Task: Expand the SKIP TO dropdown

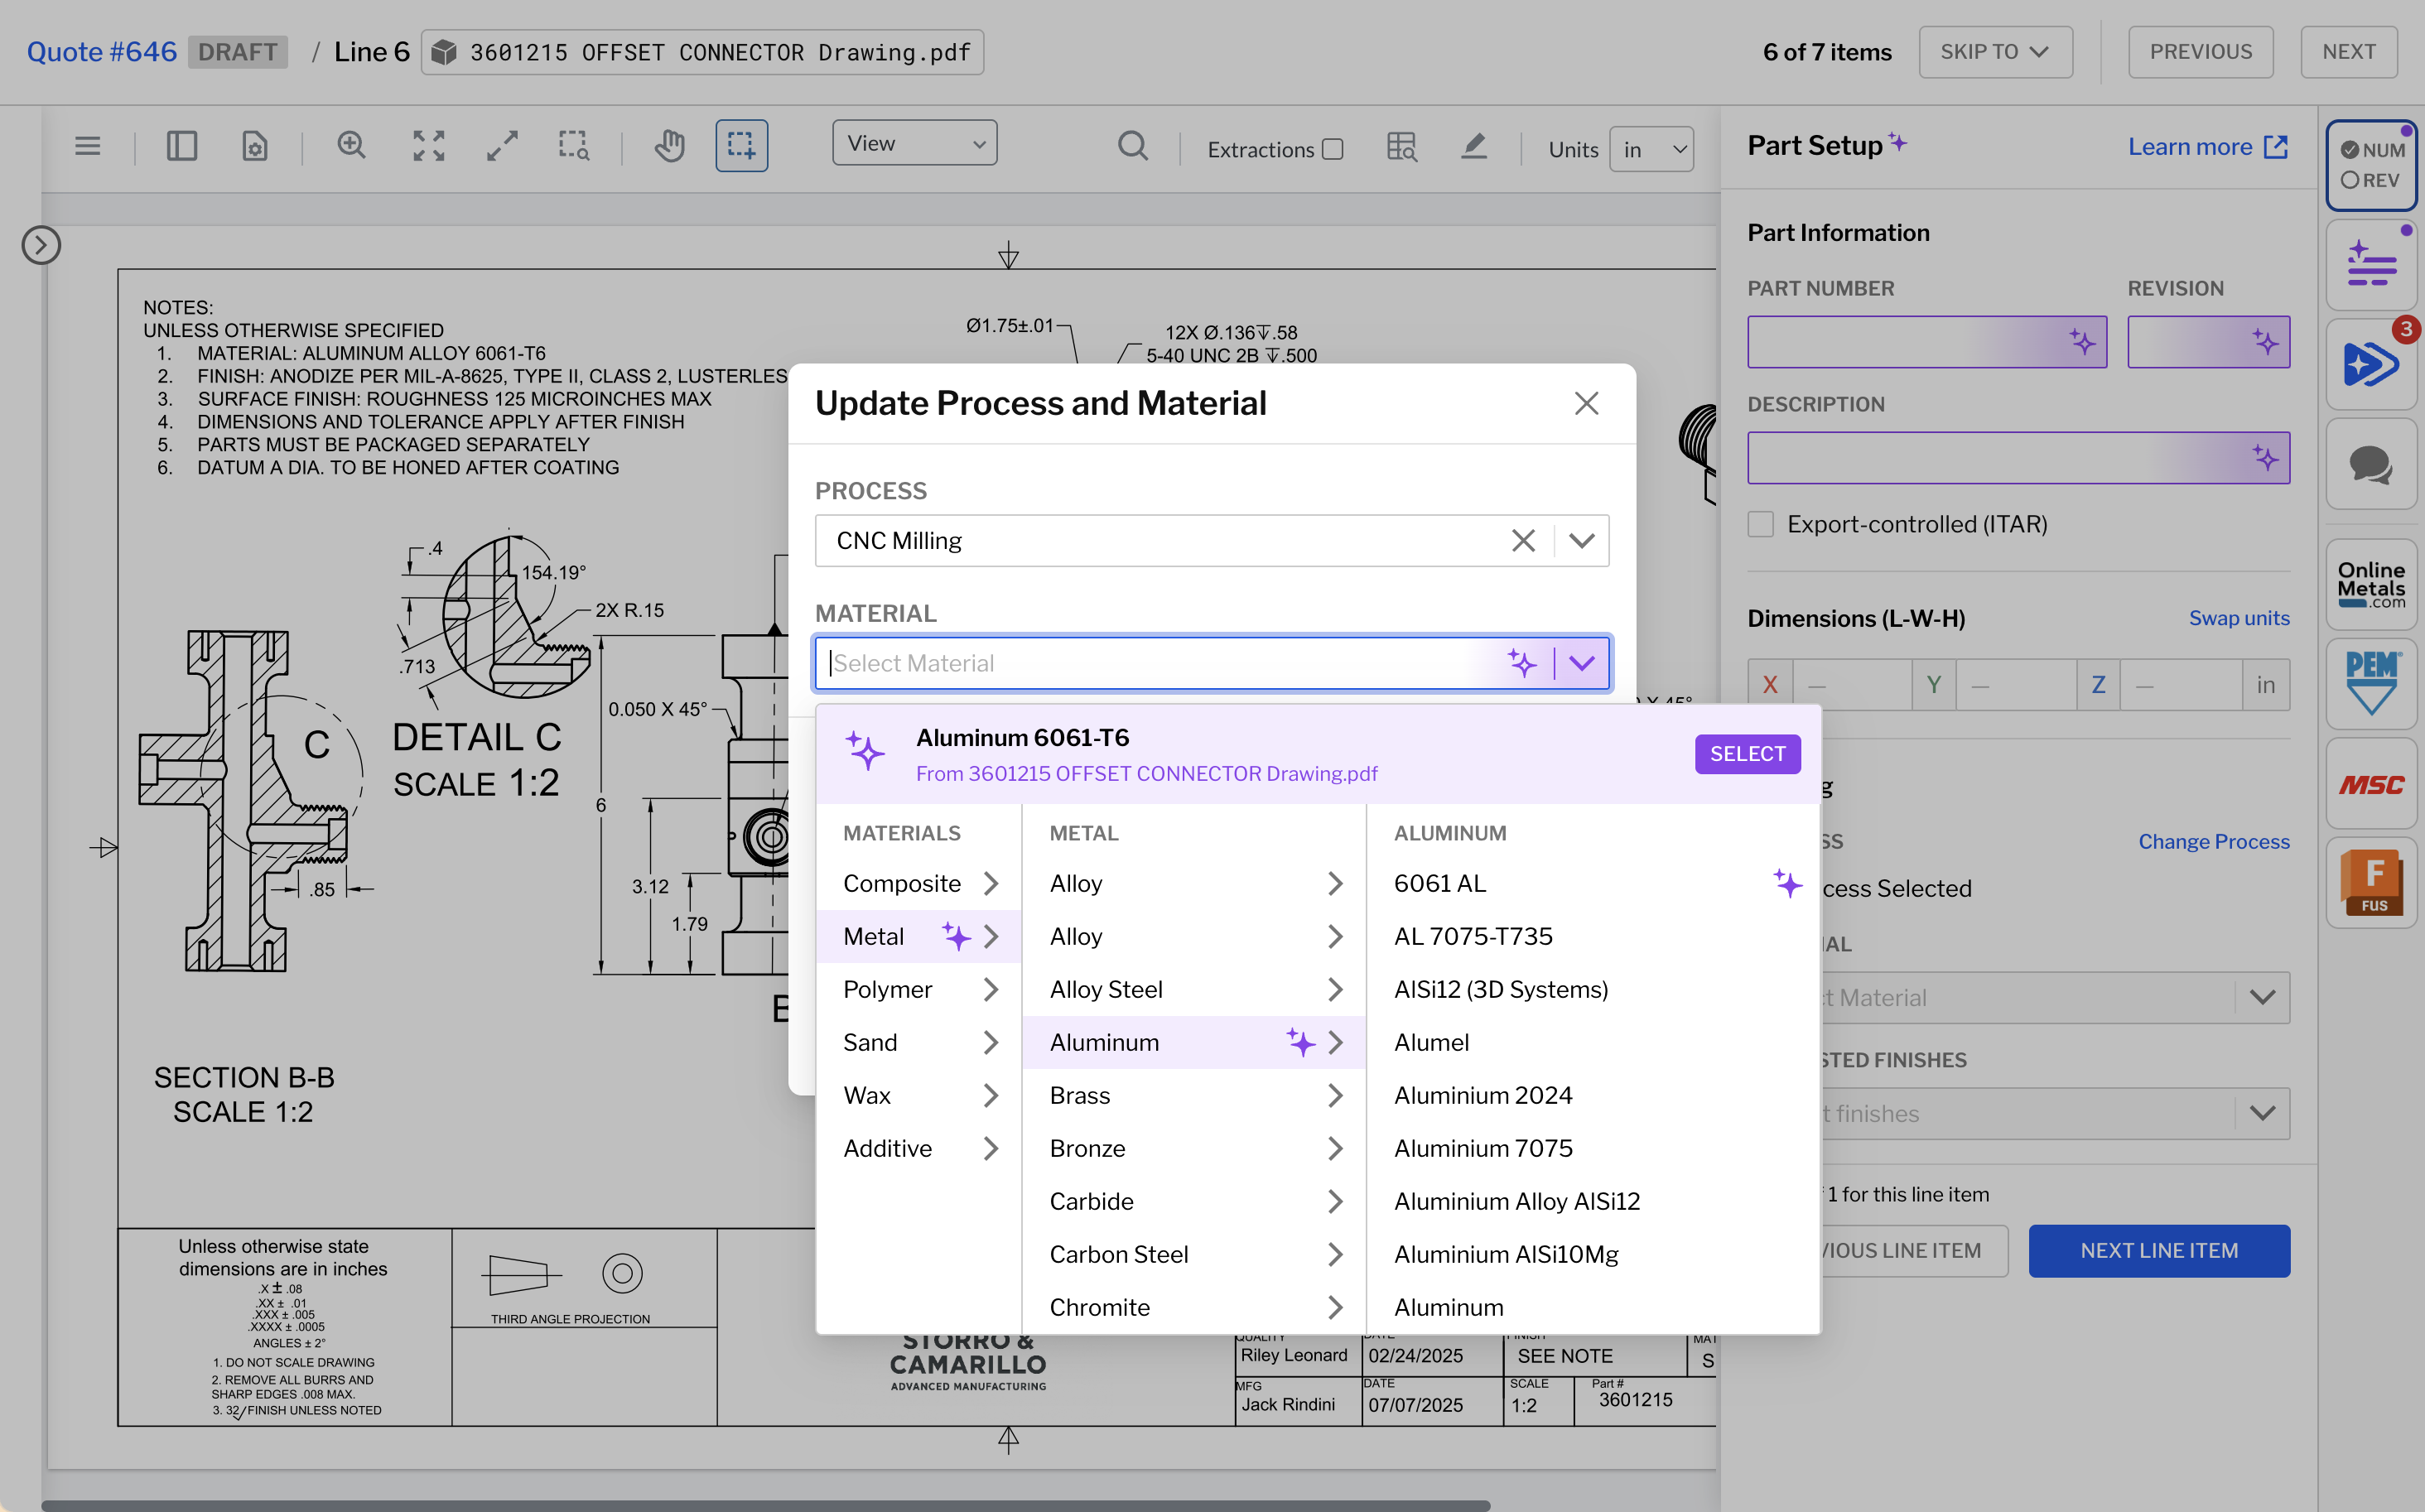Action: pos(1995,52)
